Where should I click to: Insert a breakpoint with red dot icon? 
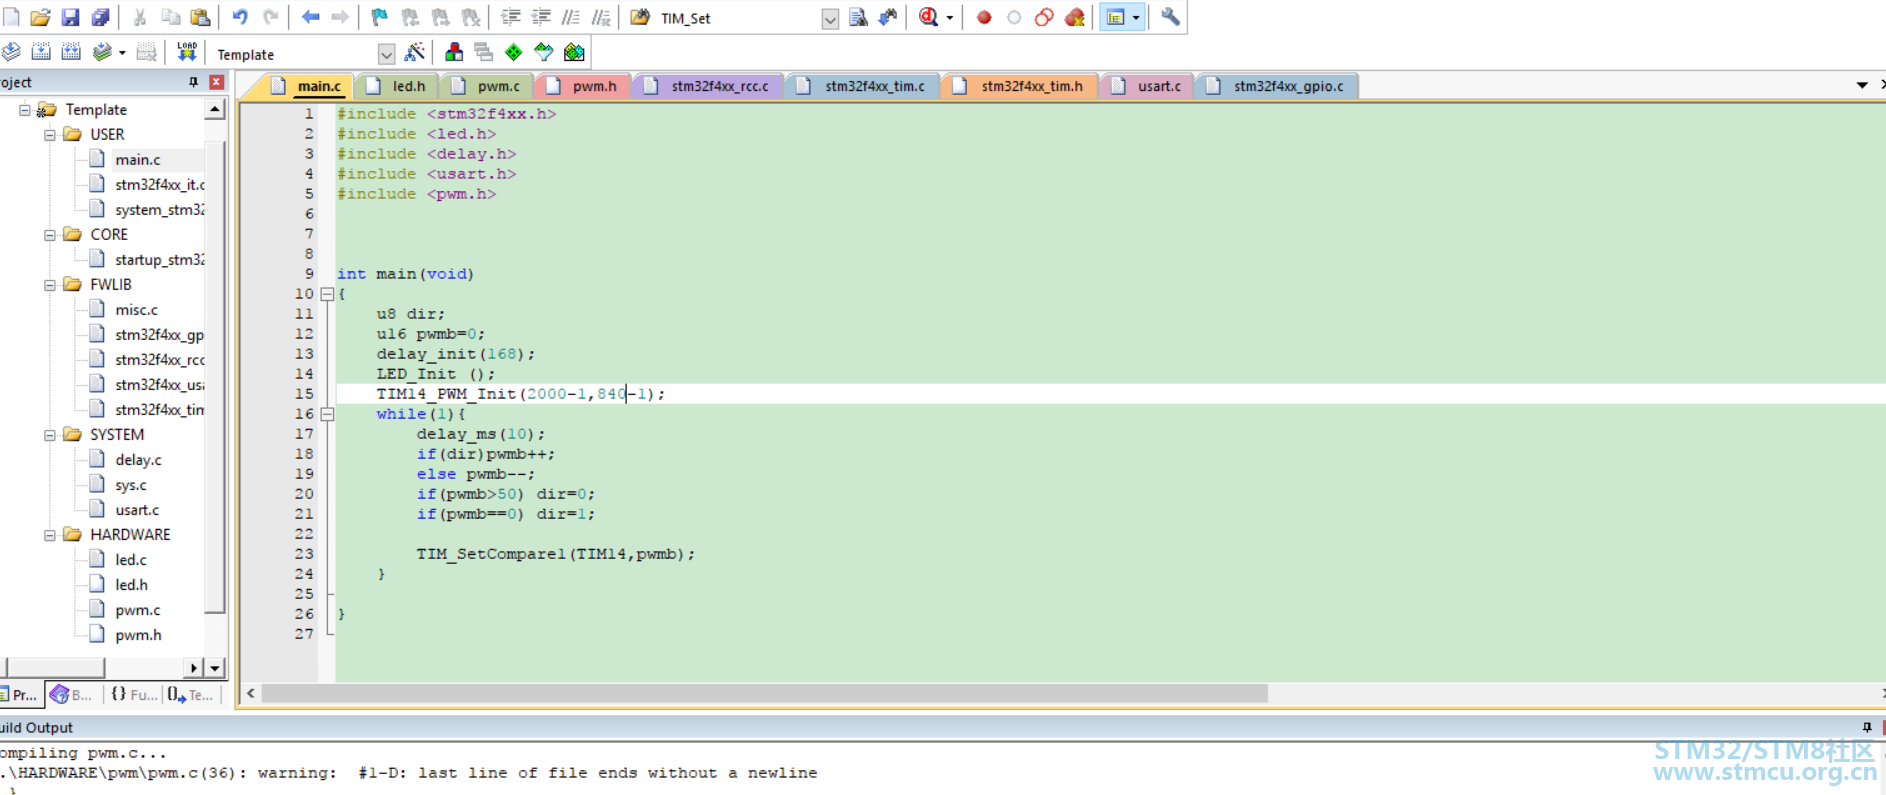point(984,17)
